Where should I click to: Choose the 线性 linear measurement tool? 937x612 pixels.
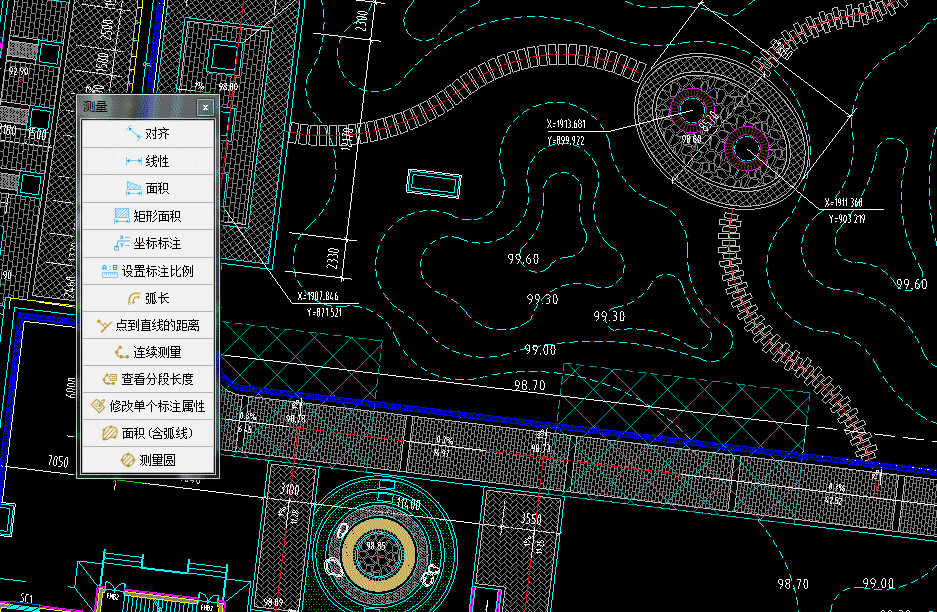pyautogui.click(x=147, y=161)
